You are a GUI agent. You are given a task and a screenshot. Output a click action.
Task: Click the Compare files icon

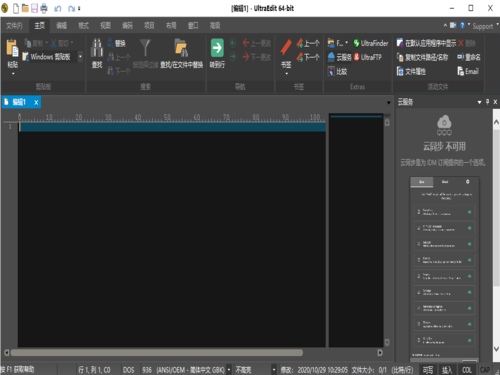(337, 71)
